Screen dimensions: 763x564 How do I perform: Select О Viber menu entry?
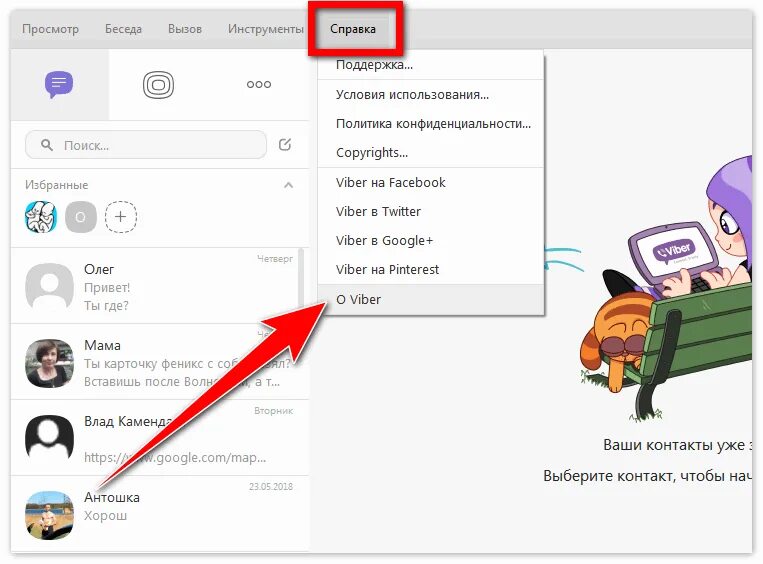(x=431, y=299)
